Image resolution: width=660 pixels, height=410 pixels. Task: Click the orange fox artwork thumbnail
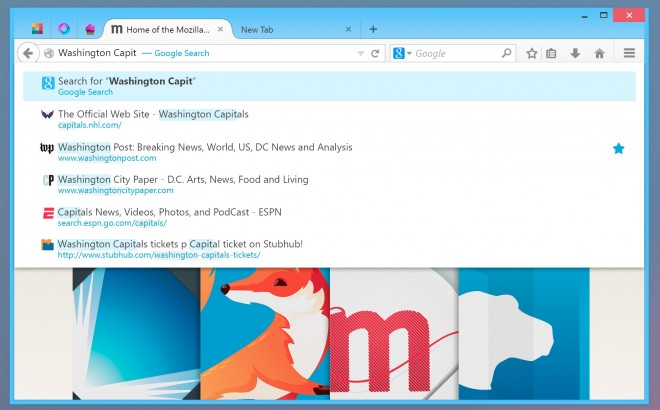265,334
